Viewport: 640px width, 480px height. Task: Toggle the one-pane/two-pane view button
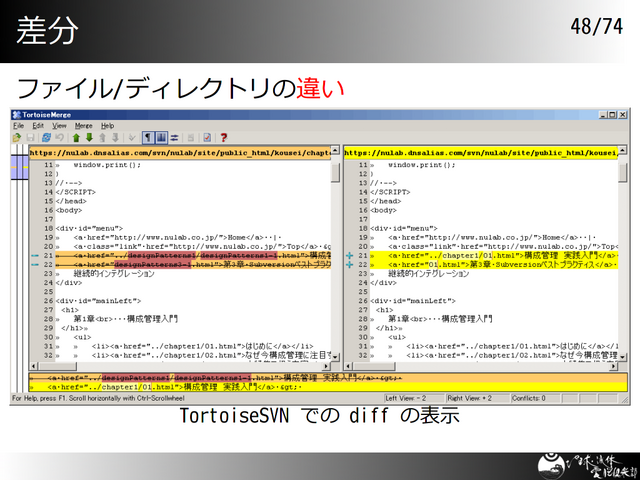(162, 137)
